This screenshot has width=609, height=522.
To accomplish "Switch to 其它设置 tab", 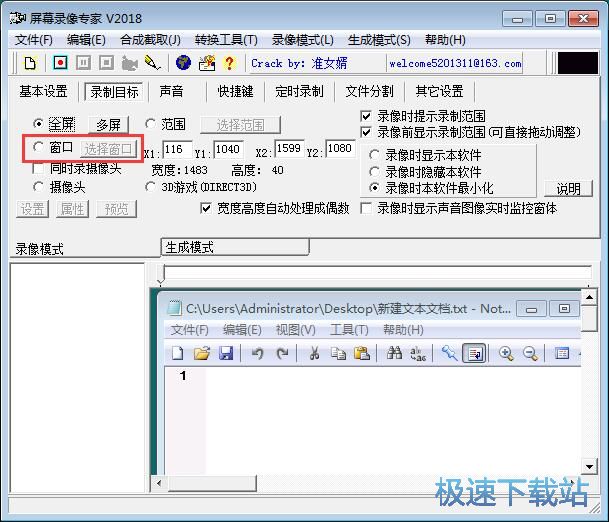I will [x=439, y=92].
